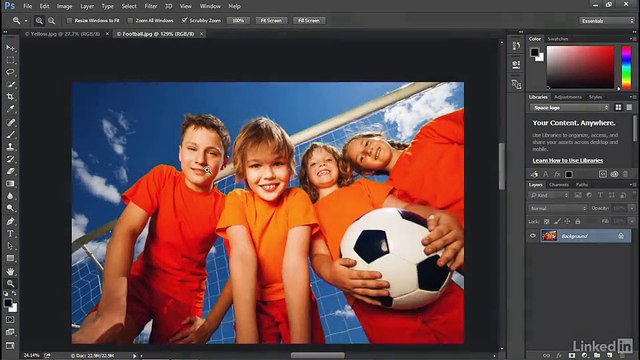Open the Essentials workspace dropdown
Viewport: 640px width, 360px height.
coord(607,21)
